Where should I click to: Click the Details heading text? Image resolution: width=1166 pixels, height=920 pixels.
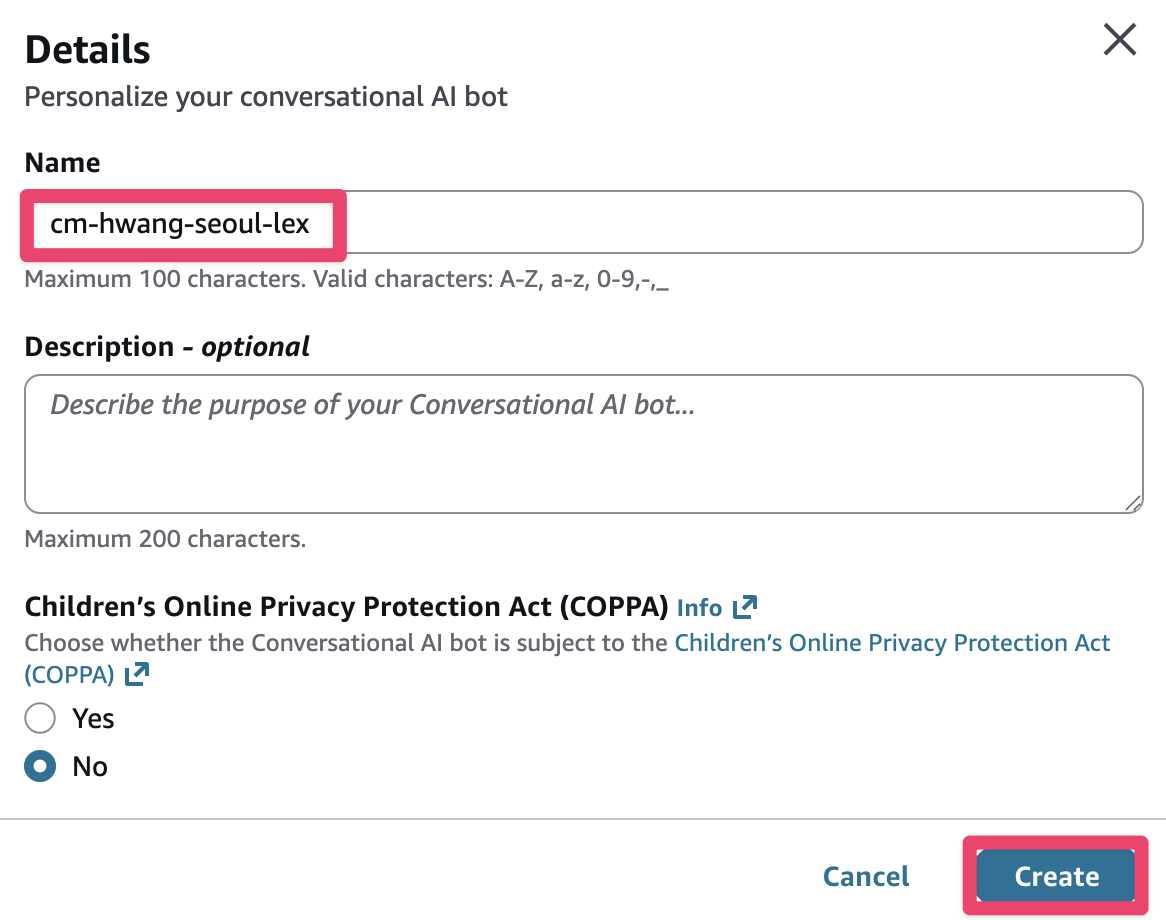87,49
